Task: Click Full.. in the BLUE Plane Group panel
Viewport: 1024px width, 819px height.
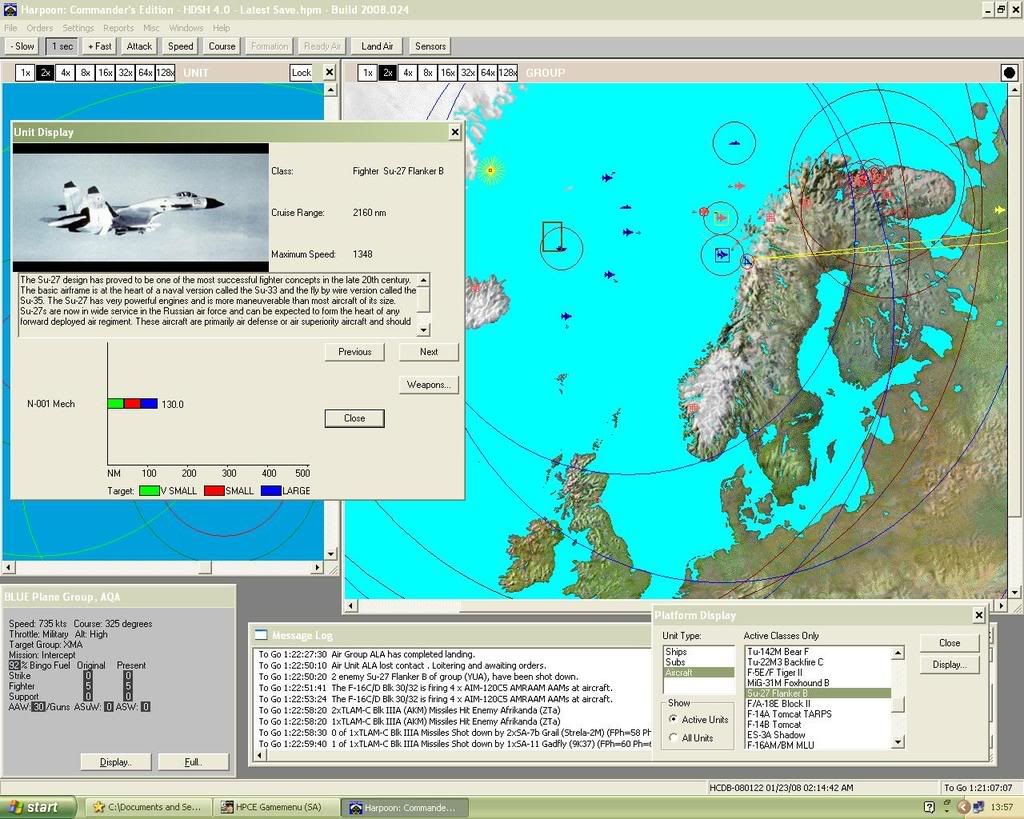Action: point(193,762)
